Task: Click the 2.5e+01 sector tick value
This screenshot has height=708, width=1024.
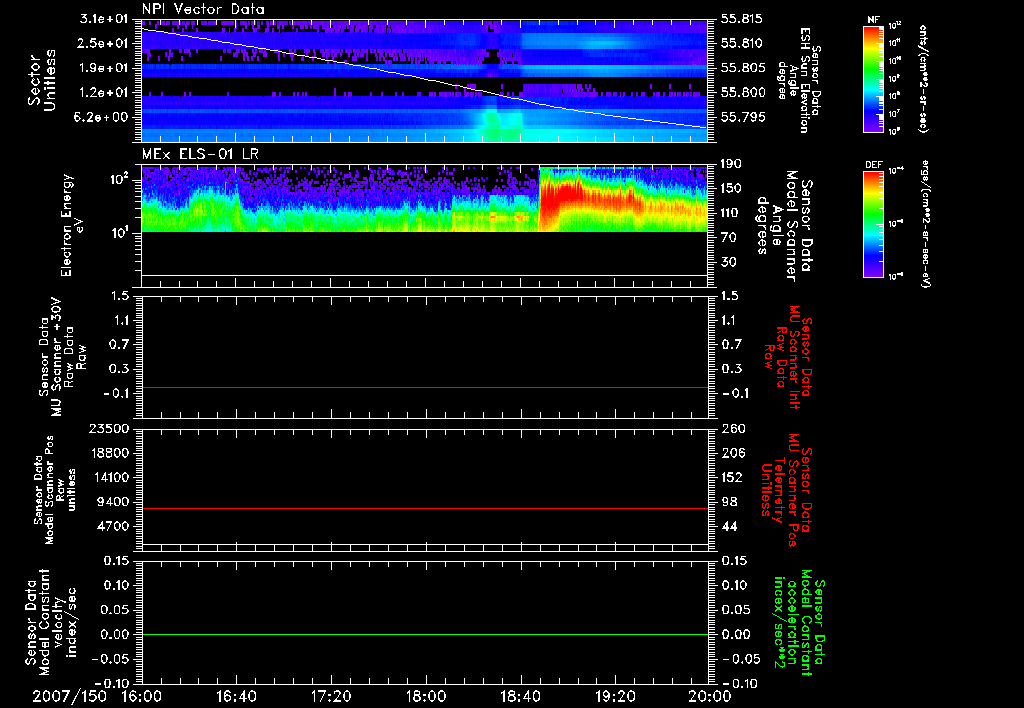Action: [x=104, y=43]
